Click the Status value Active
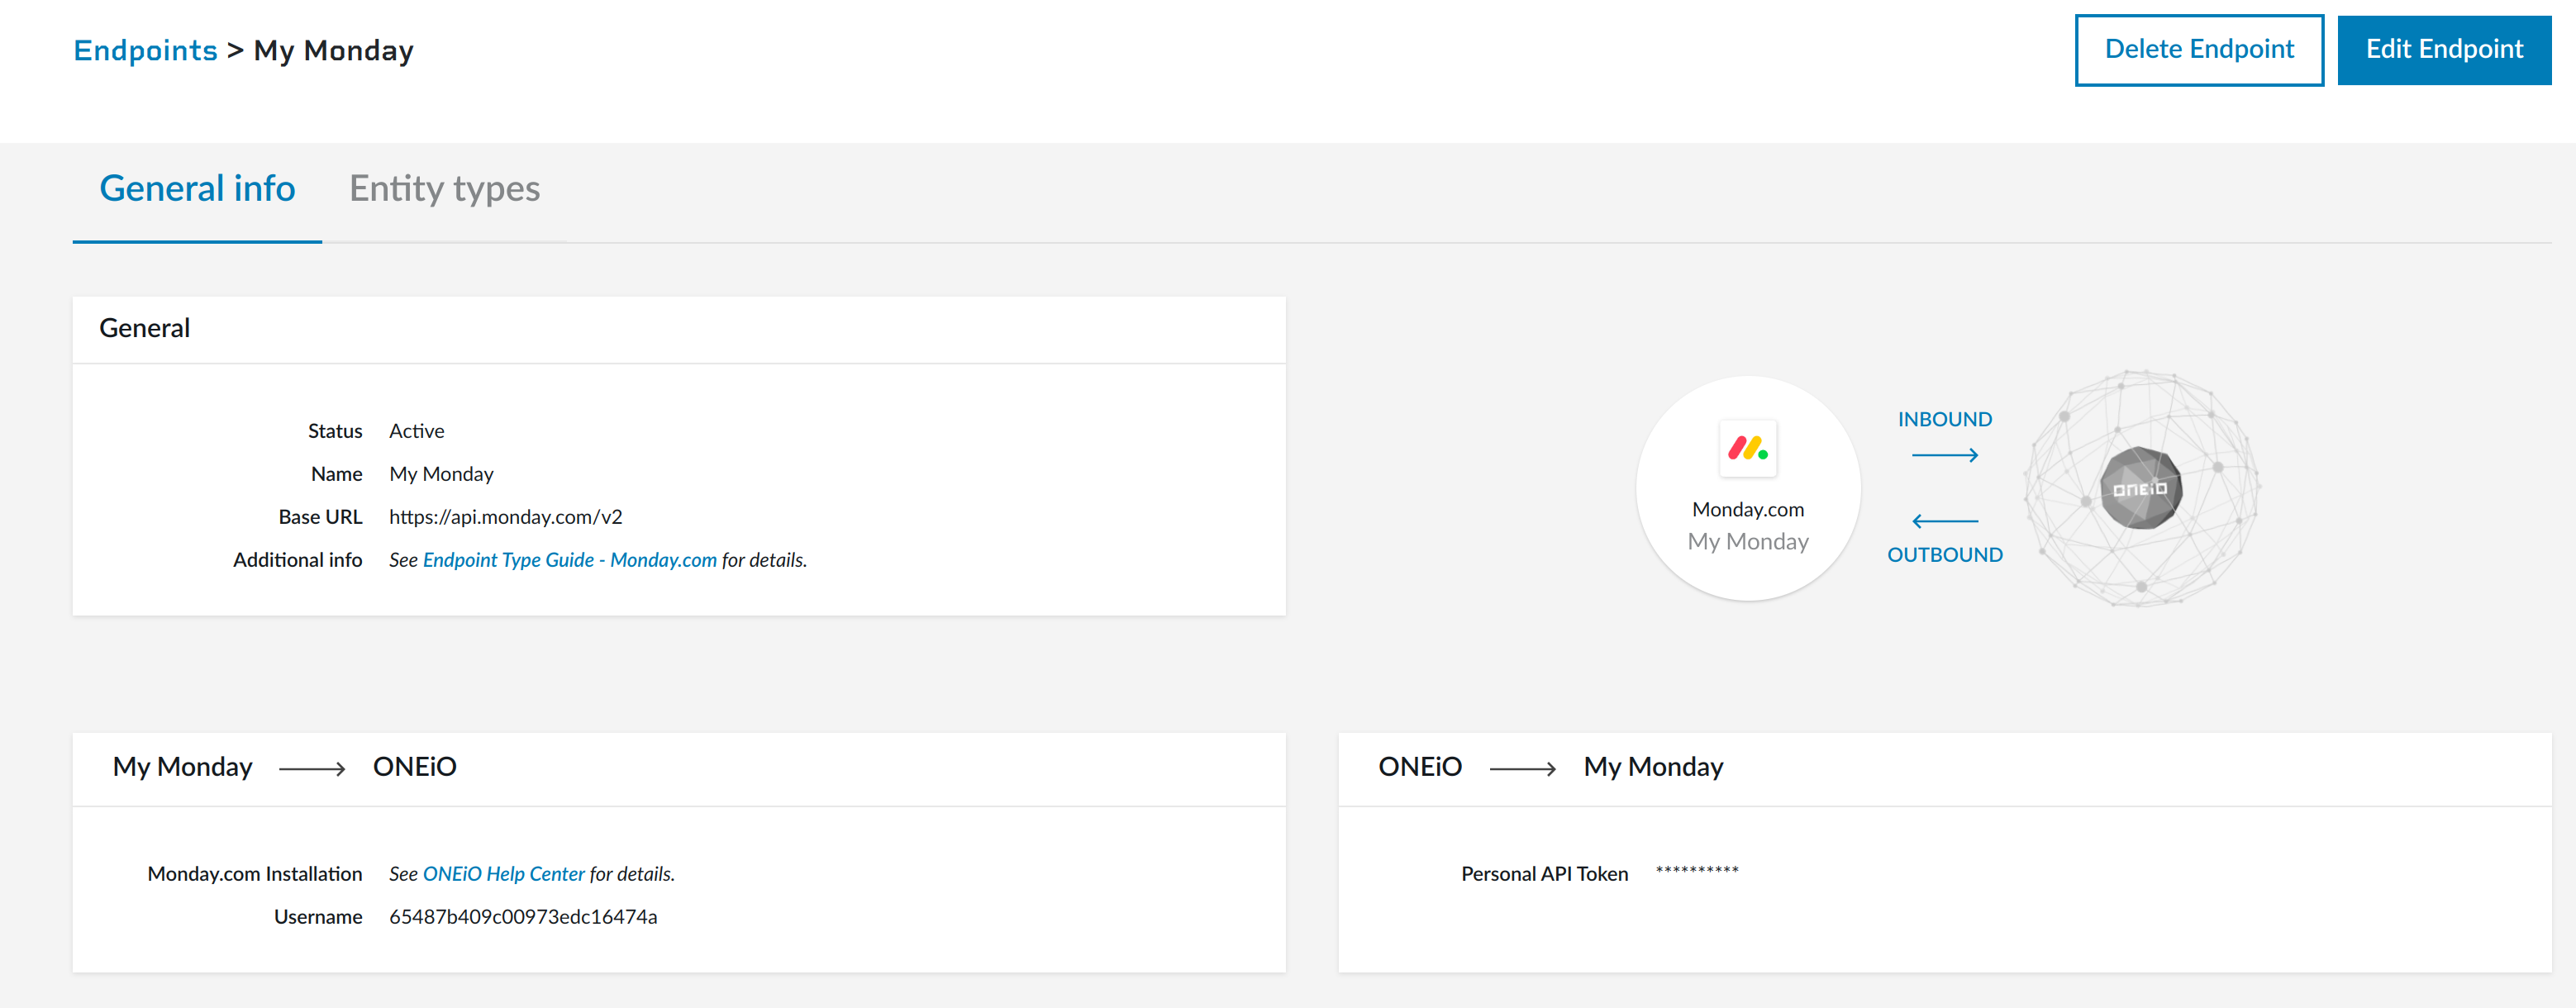Screen dimensions: 2576x1008 [x=416, y=431]
